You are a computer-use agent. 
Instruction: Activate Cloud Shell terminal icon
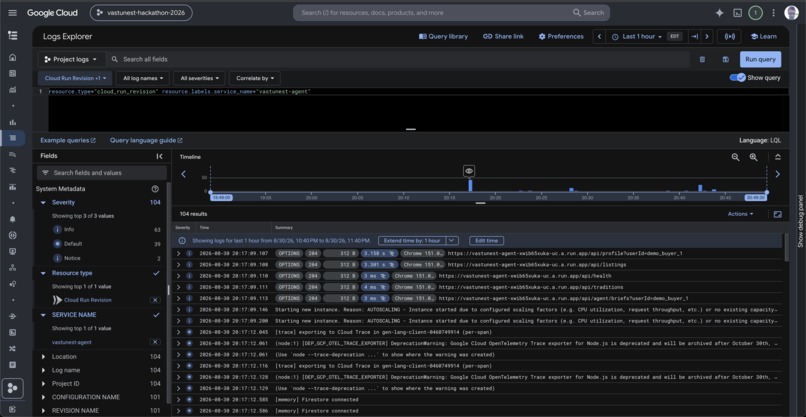[737, 13]
